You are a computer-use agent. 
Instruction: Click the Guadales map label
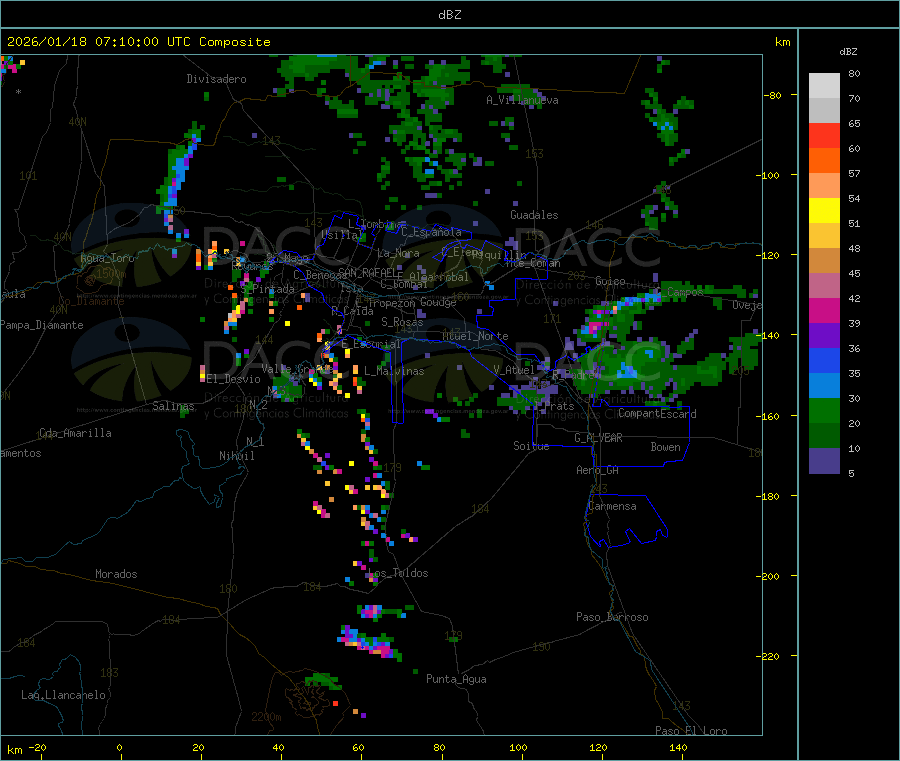(x=534, y=215)
